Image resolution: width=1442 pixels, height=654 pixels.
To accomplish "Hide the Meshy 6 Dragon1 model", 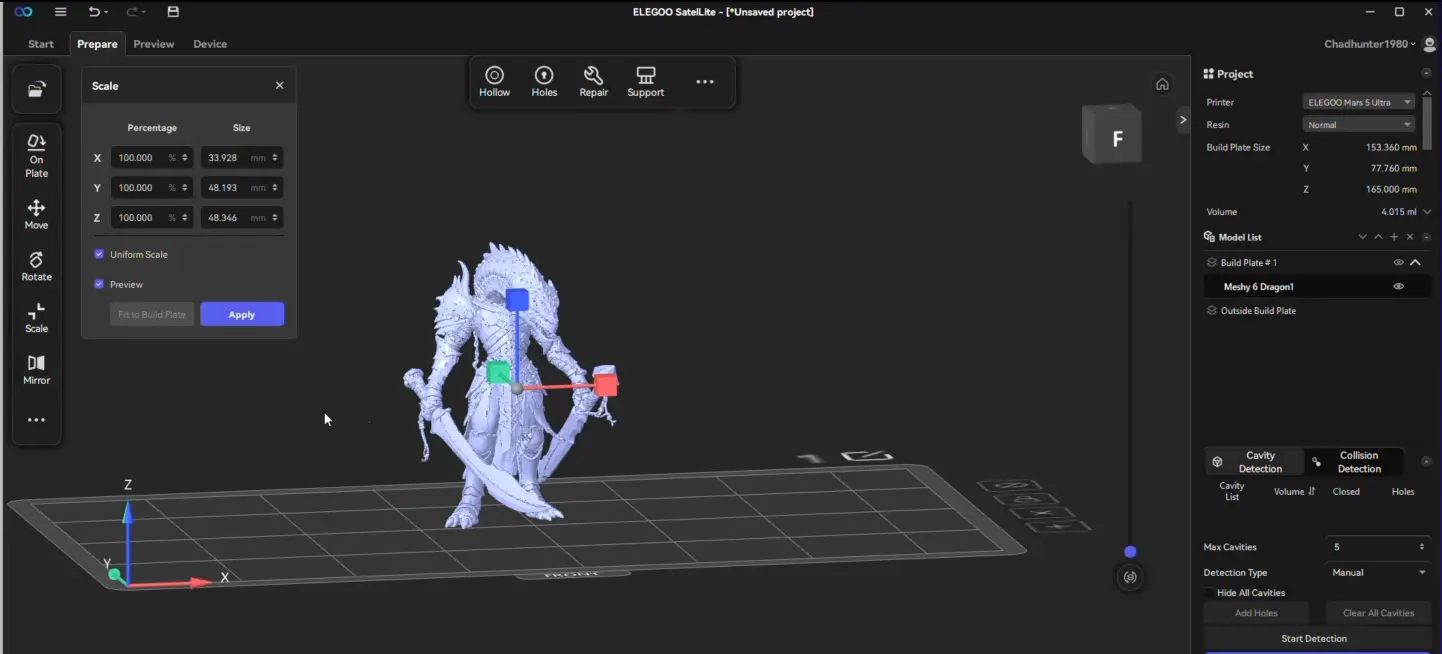I will (x=1397, y=286).
